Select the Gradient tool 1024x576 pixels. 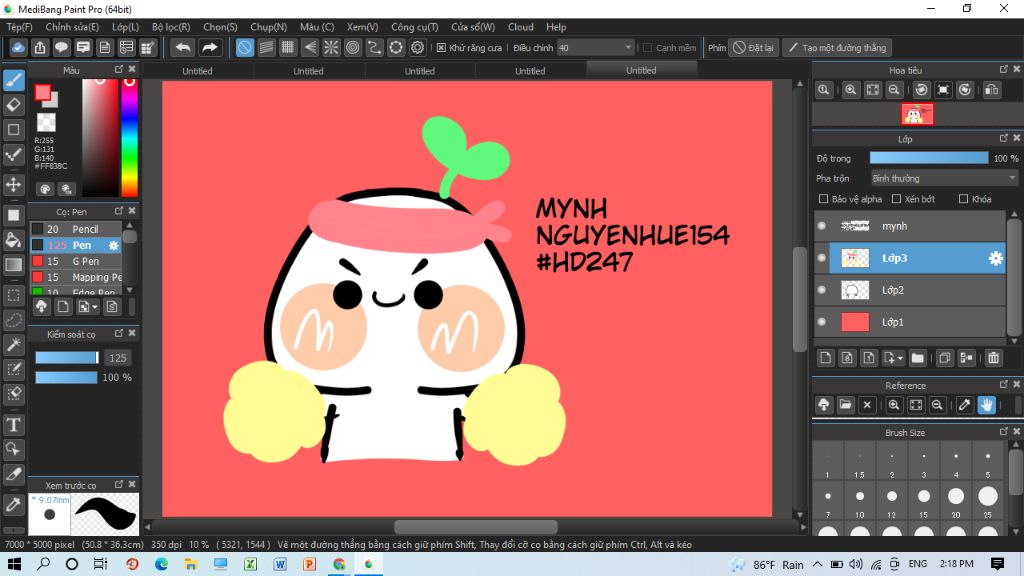click(14, 265)
